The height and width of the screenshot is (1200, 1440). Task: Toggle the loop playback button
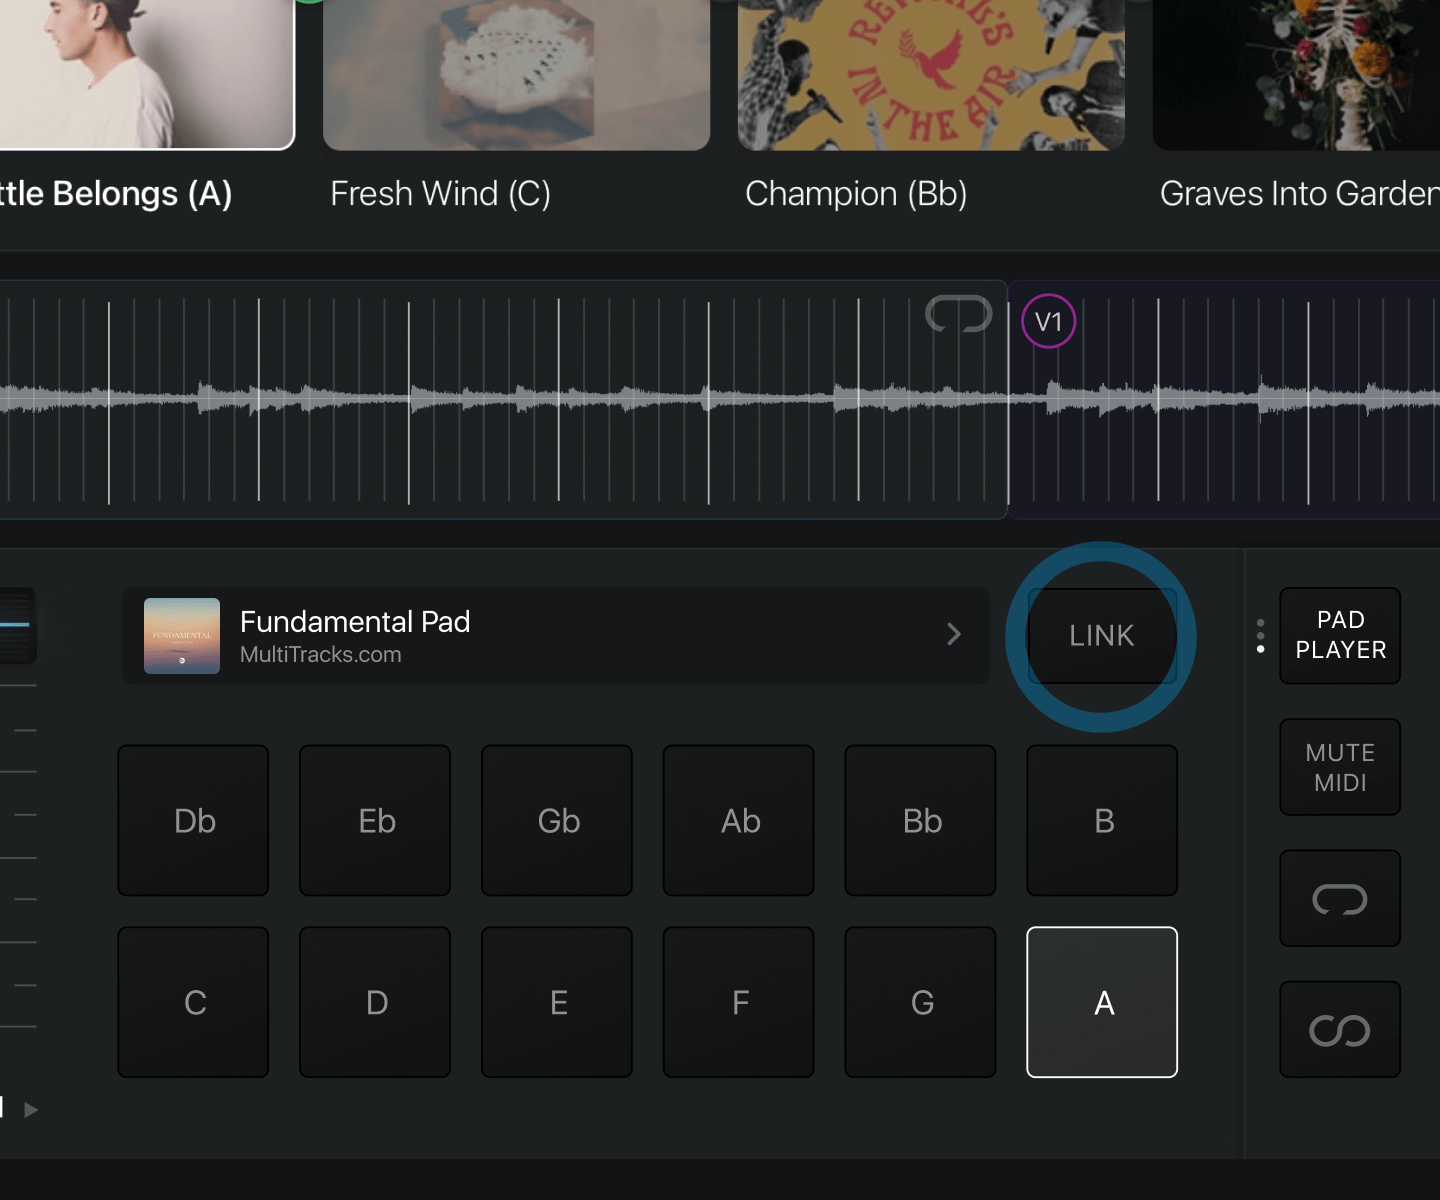[1339, 898]
